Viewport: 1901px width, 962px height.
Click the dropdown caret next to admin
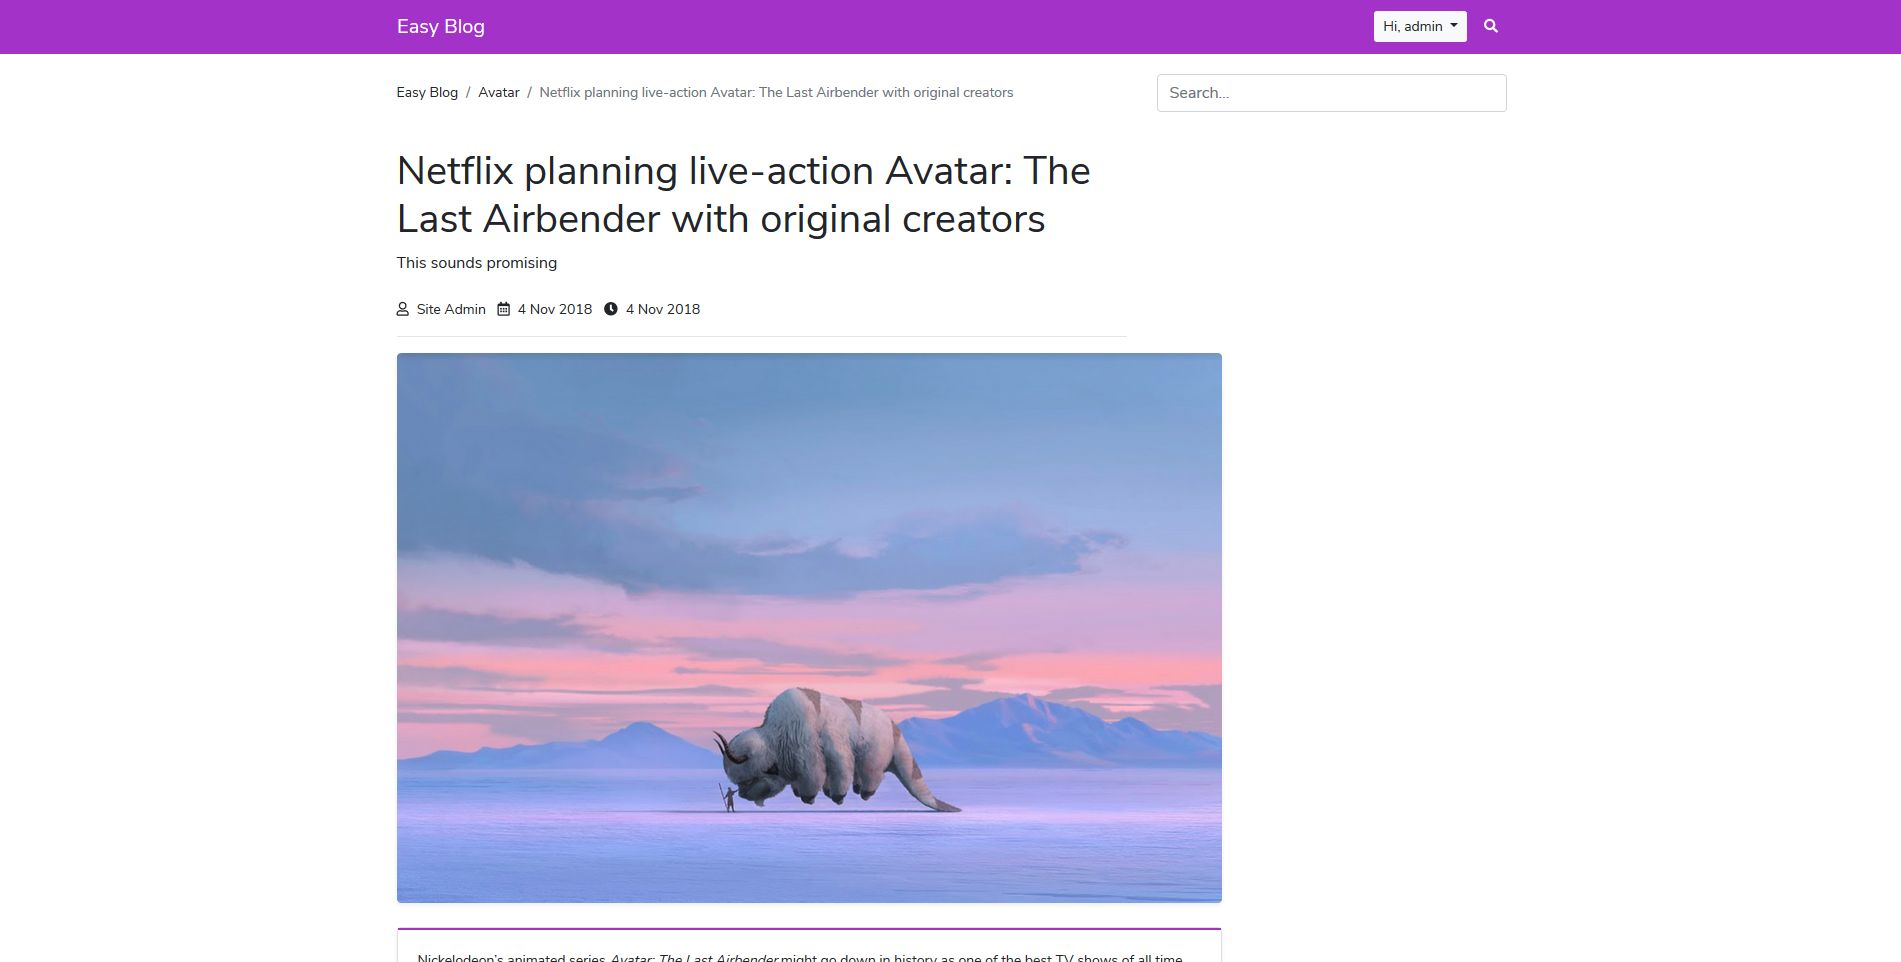1454,26
